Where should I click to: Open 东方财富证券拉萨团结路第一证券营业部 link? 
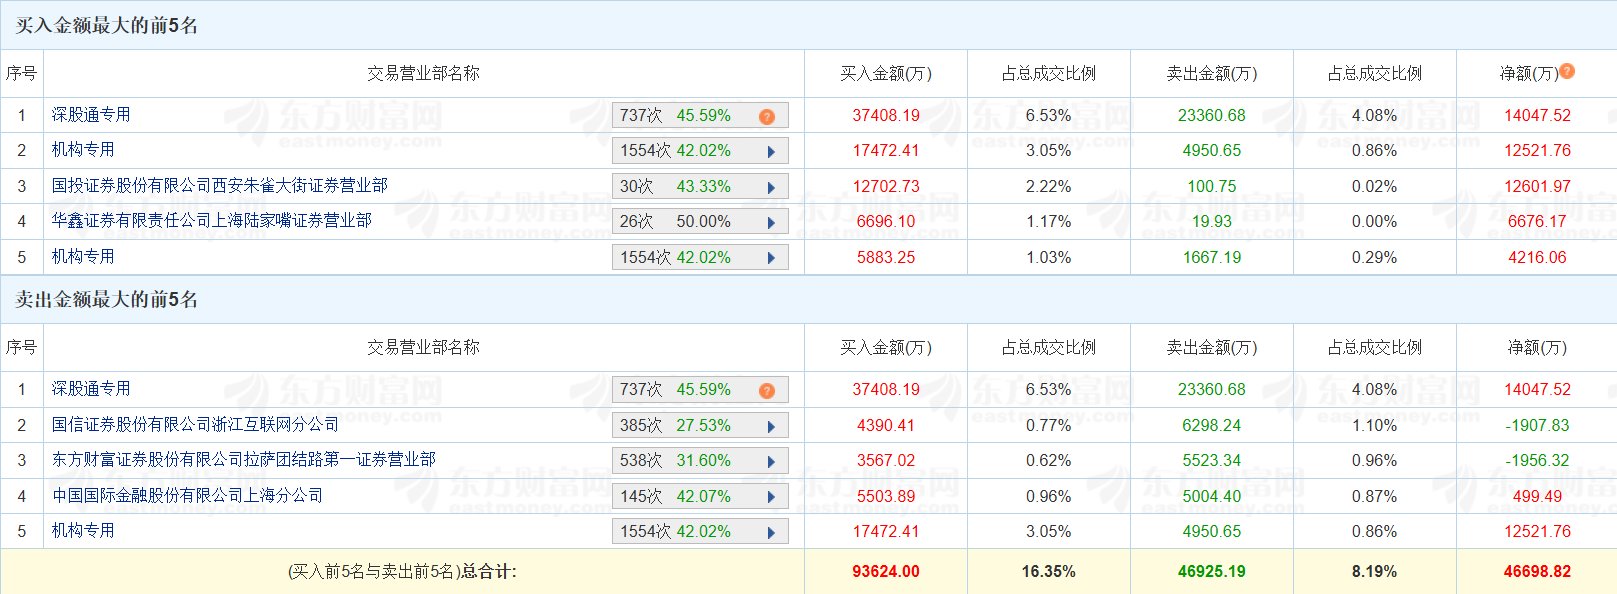(243, 460)
